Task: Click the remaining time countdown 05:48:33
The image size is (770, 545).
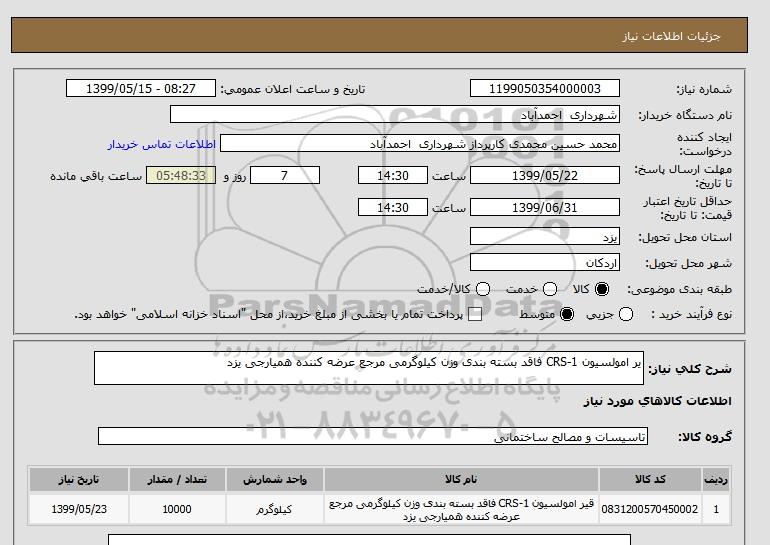Action: point(181,175)
